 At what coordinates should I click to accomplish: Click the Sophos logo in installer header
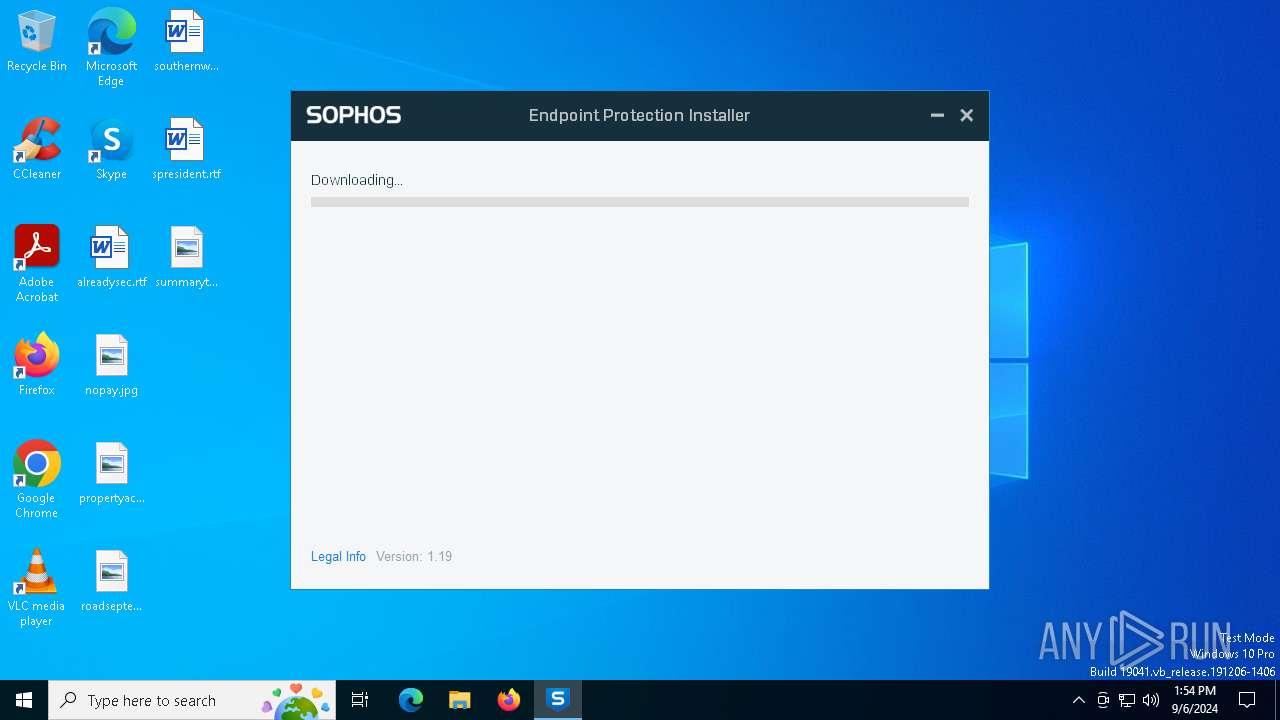point(353,115)
